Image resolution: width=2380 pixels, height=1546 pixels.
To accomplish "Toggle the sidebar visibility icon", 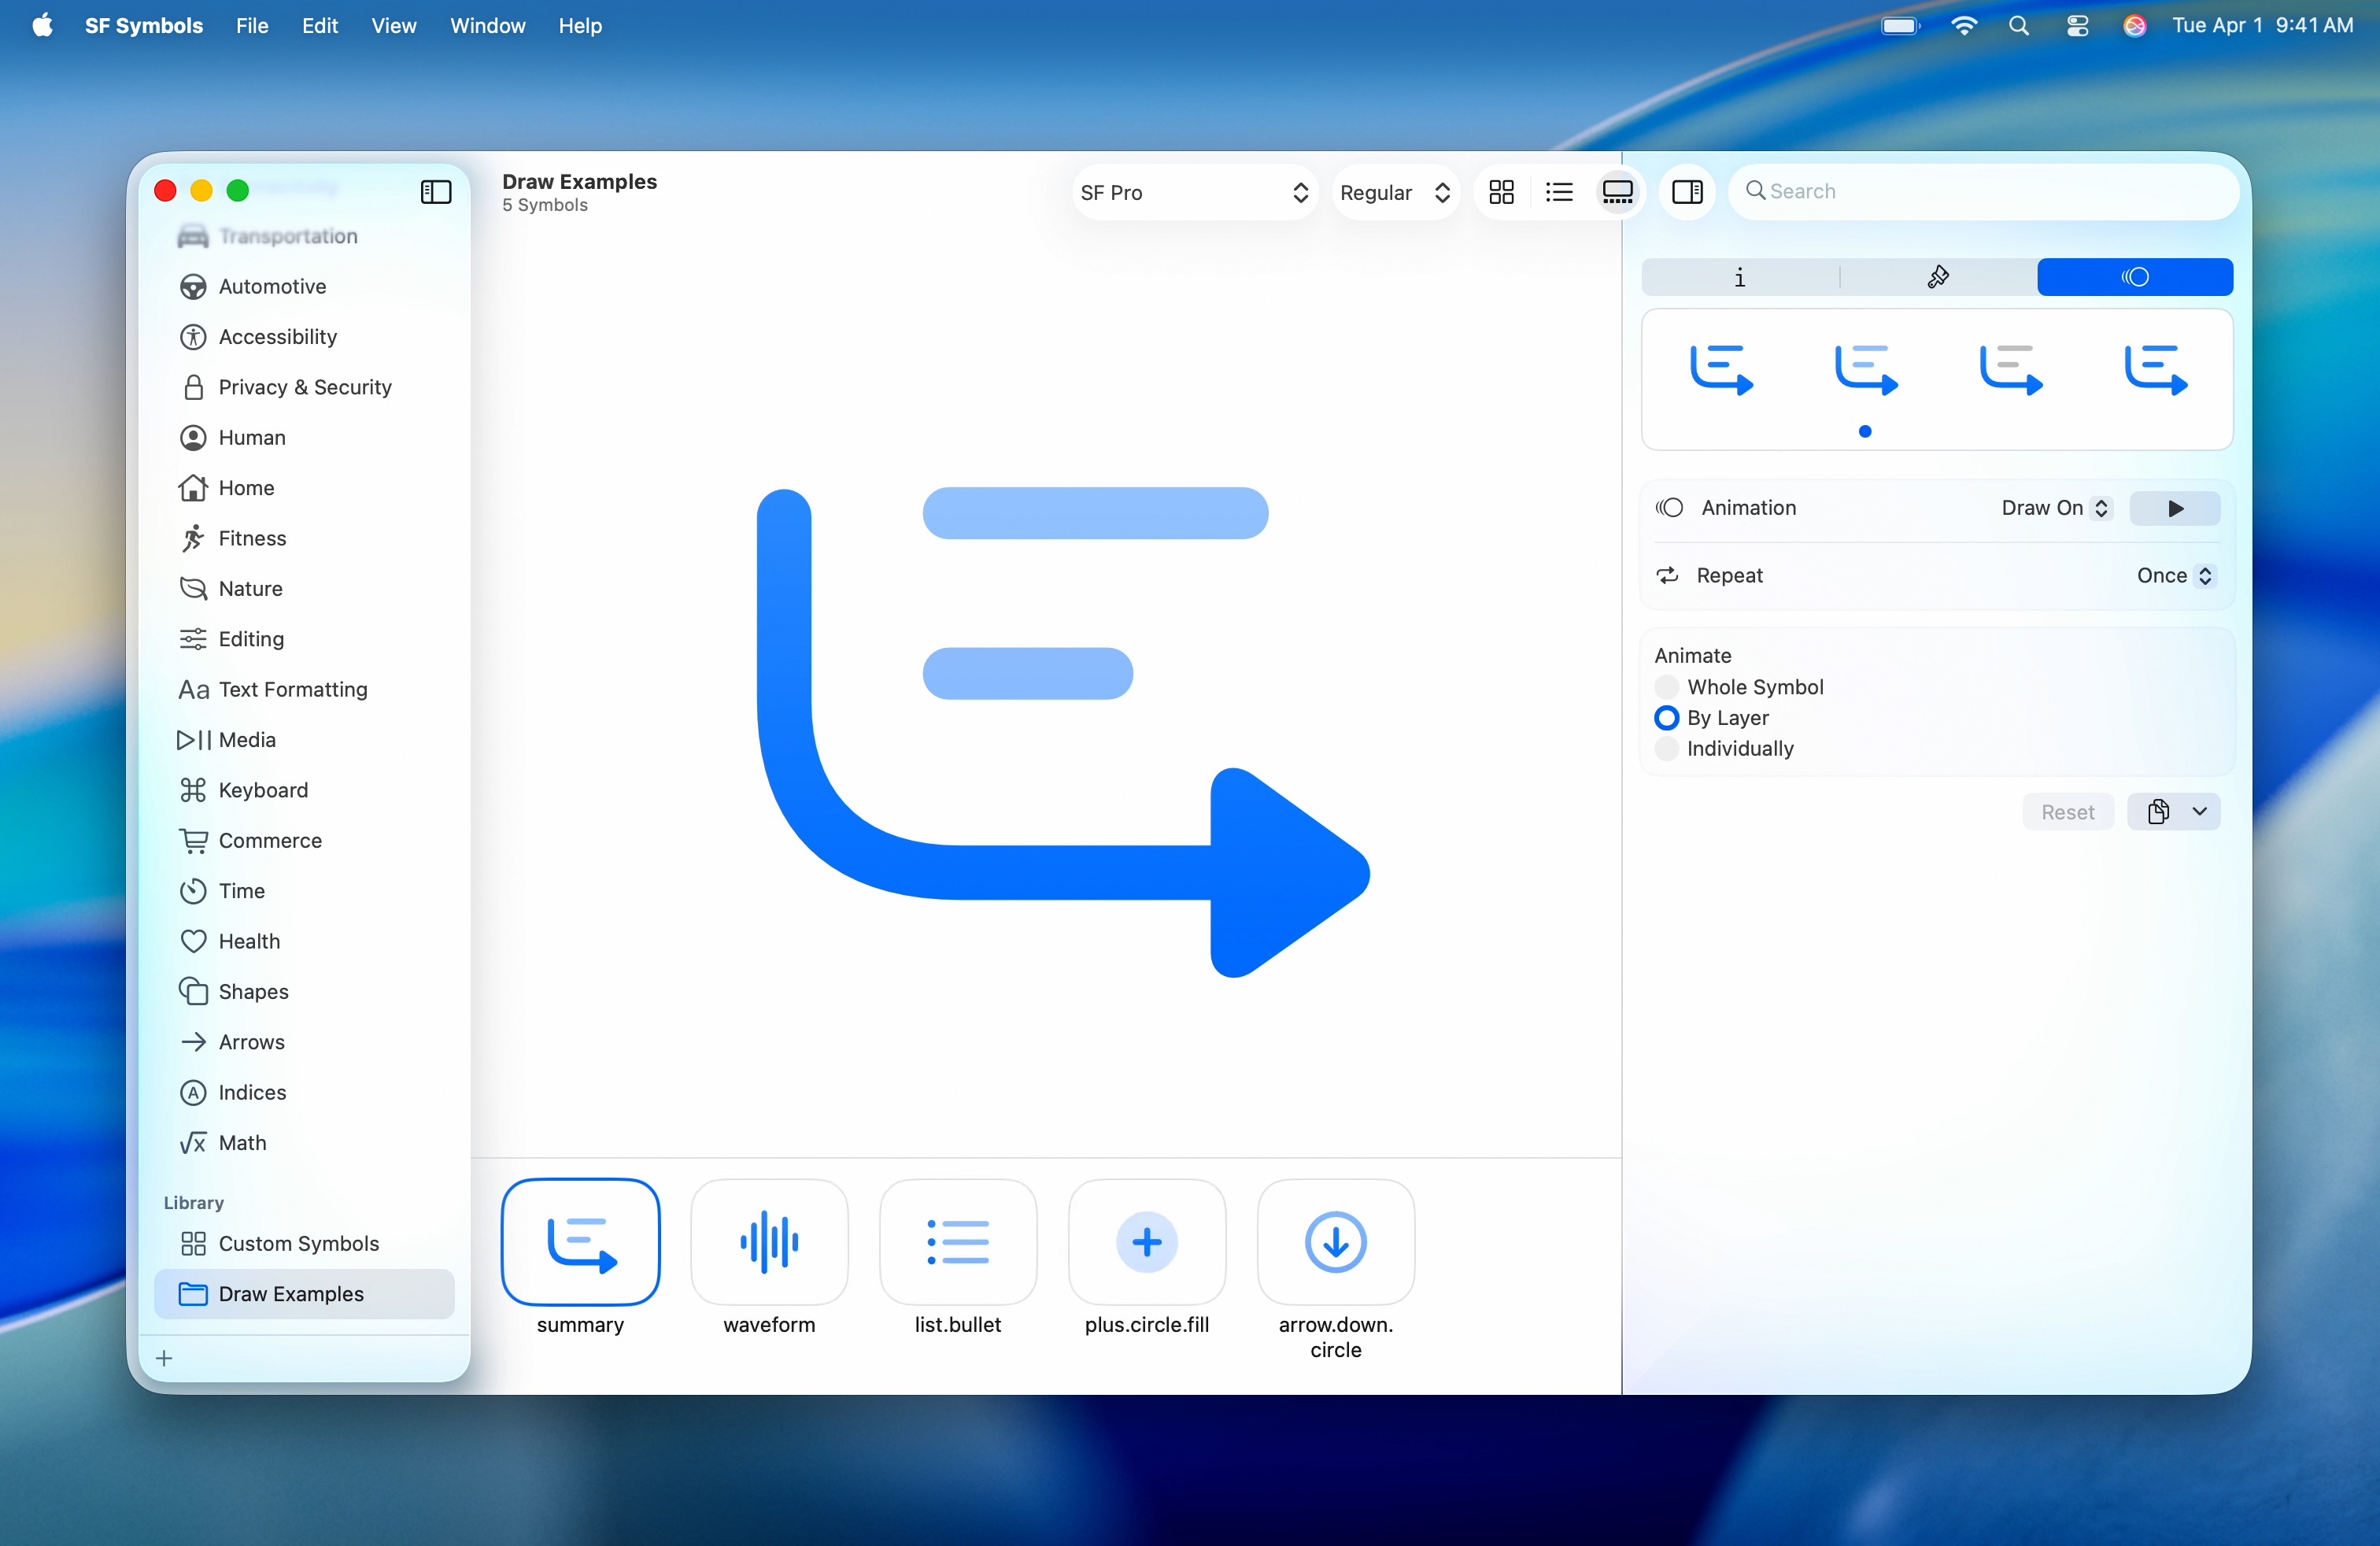I will (x=436, y=192).
